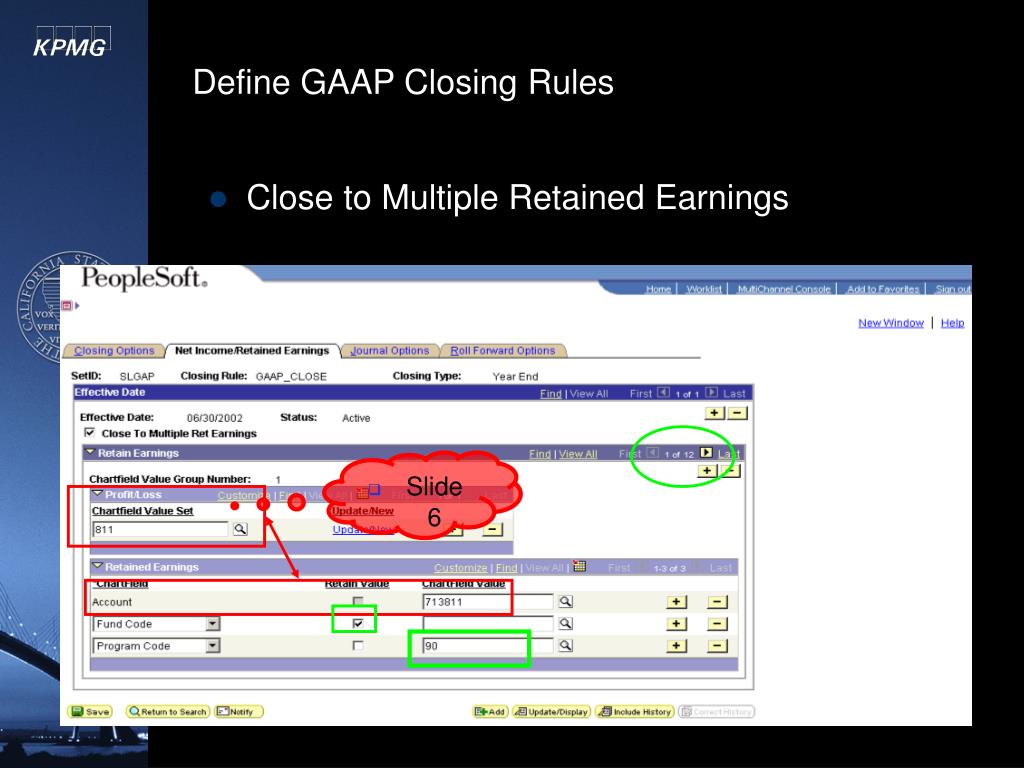
Task: Download Retained Earnings grid to spreadsheet icon
Action: 579,566
